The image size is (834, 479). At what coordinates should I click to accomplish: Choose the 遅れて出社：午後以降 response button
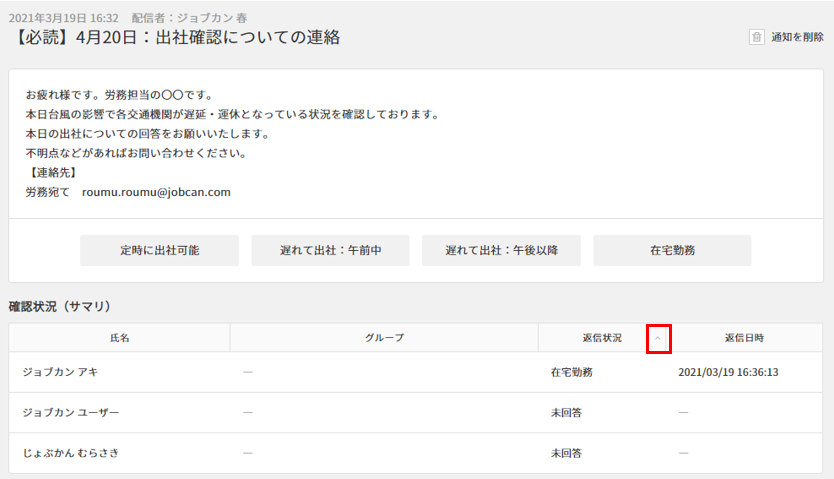coord(501,251)
